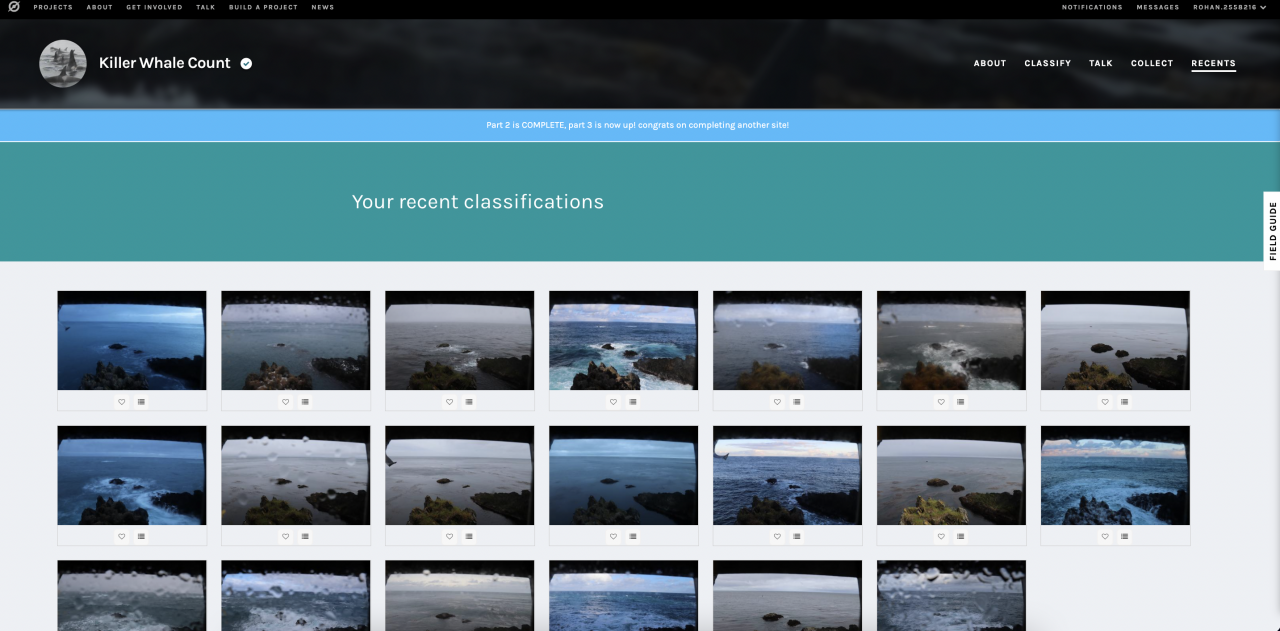
Task: Click heart icon under third second-row image
Action: pyautogui.click(x=449, y=536)
